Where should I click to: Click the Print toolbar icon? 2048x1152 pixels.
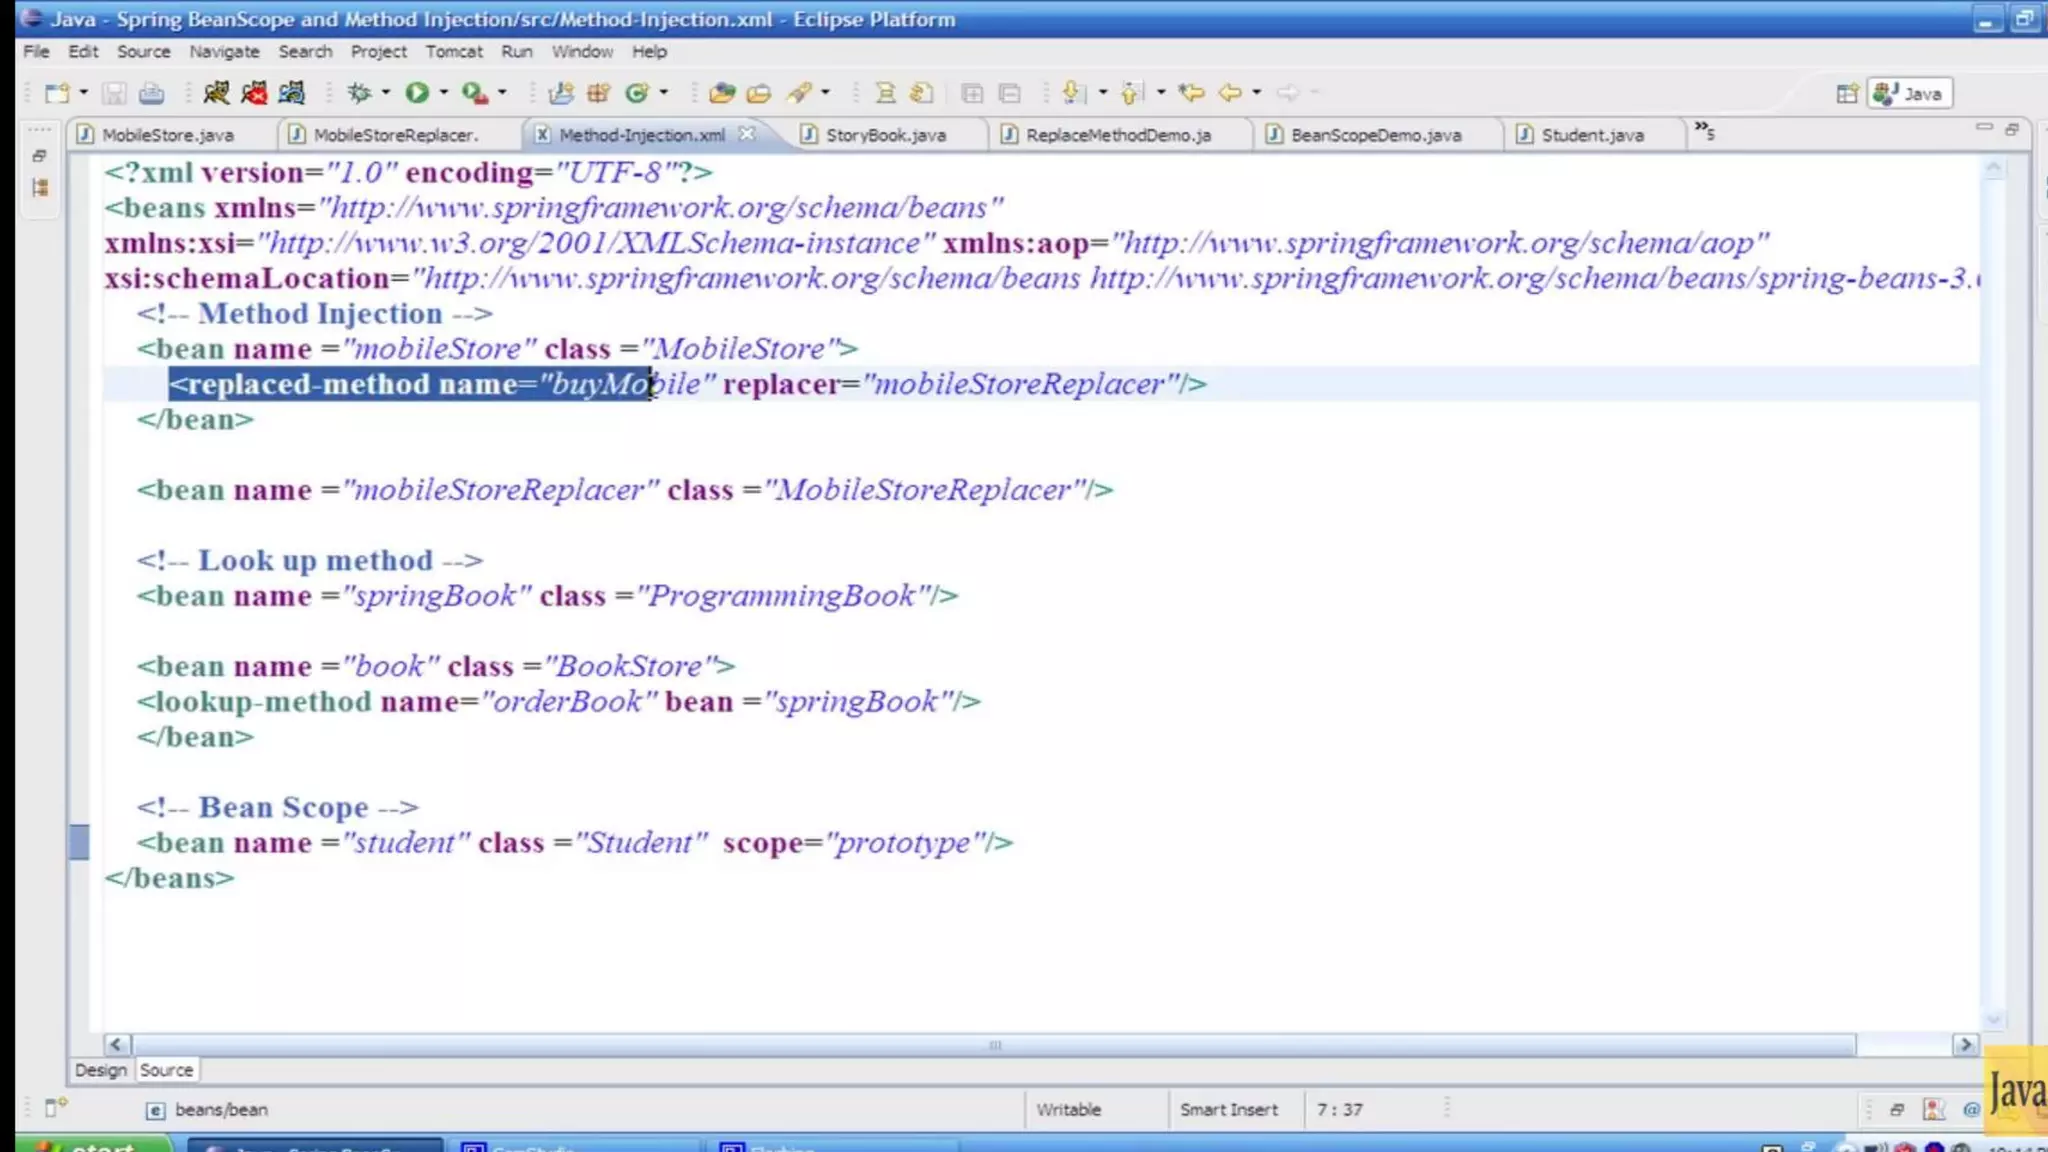coord(151,93)
